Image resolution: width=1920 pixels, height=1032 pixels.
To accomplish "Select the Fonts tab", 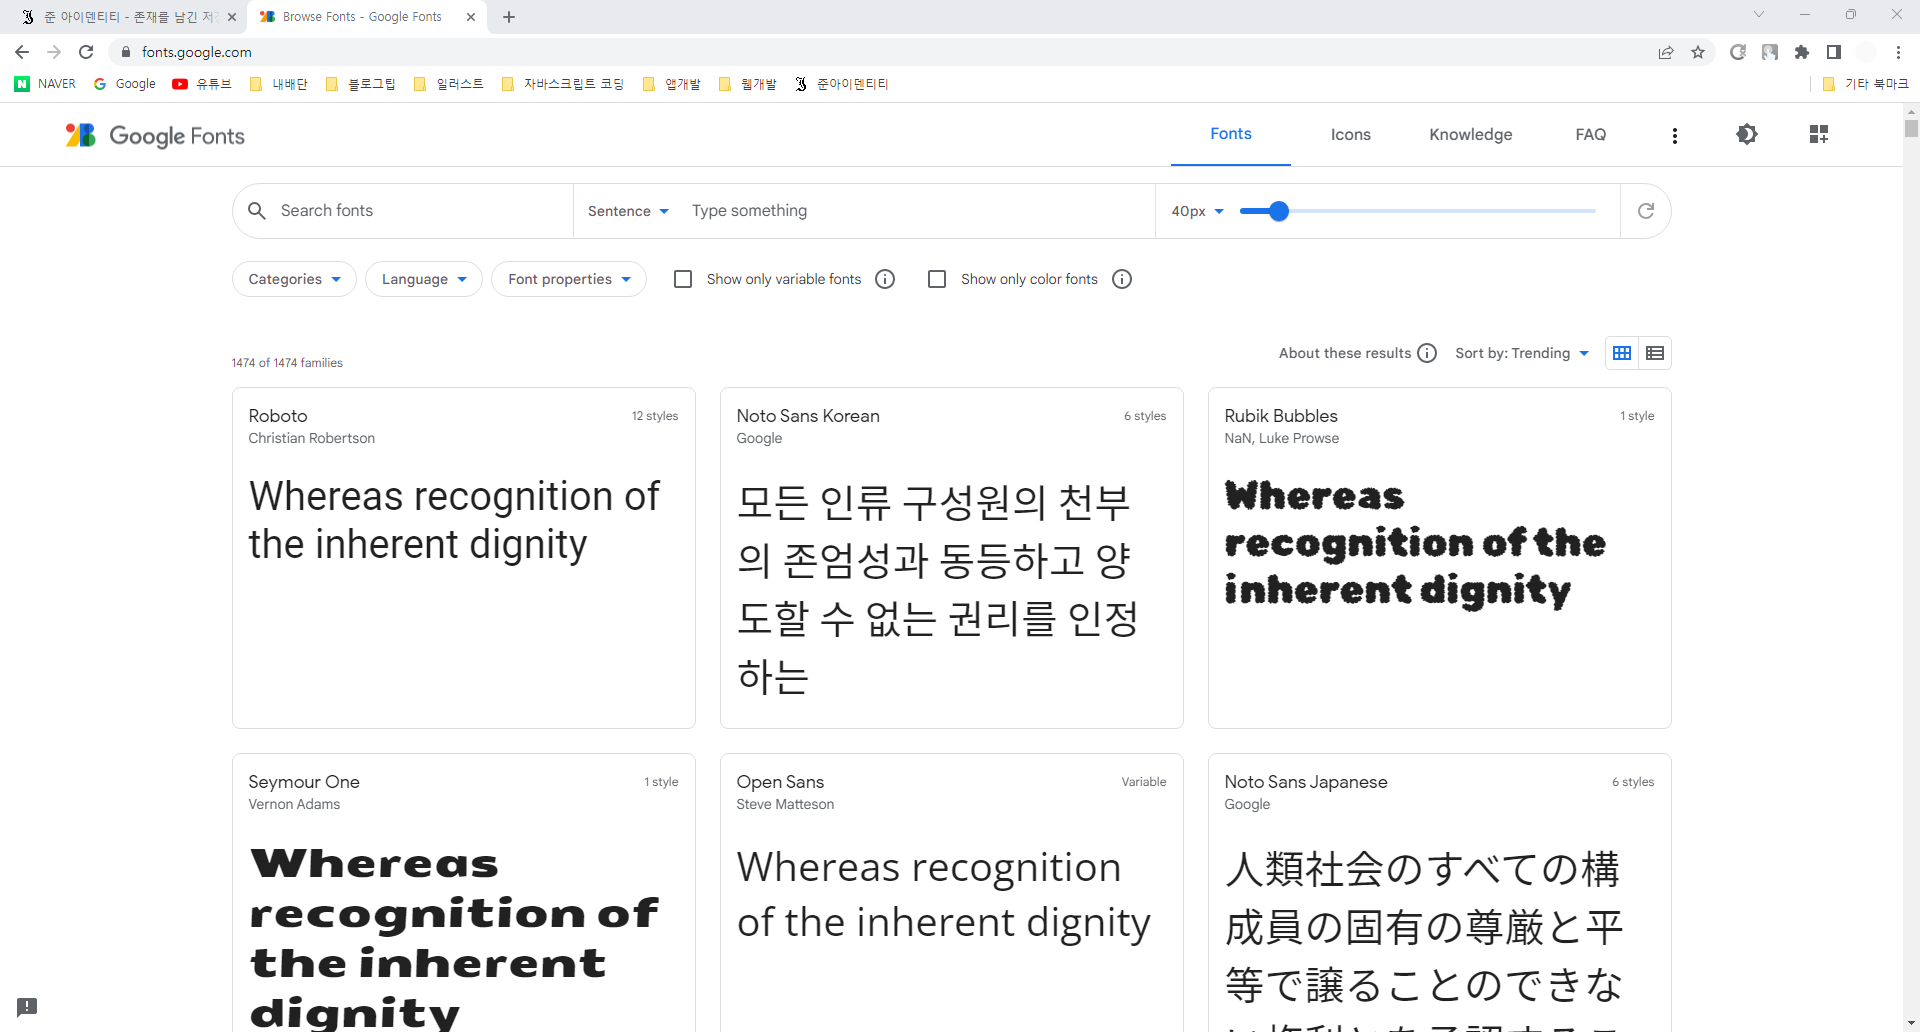I will [1231, 134].
